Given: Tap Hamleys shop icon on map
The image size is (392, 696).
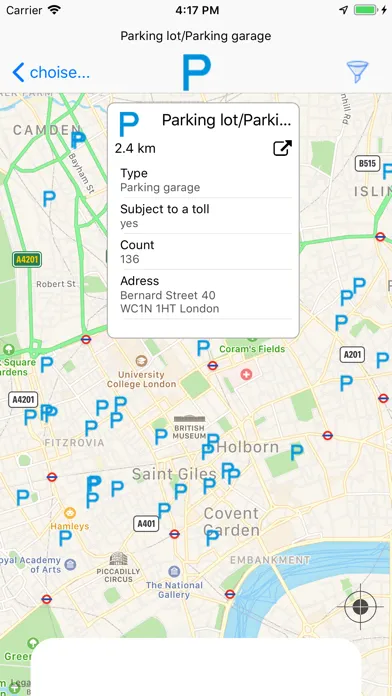Looking at the screenshot, I should point(70,513).
